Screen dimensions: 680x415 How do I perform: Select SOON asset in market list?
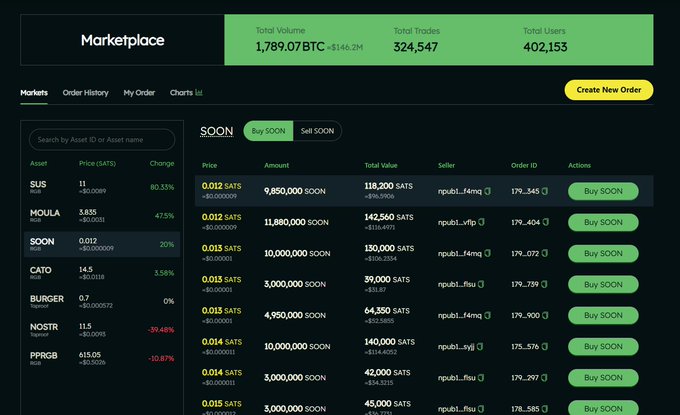tap(102, 244)
